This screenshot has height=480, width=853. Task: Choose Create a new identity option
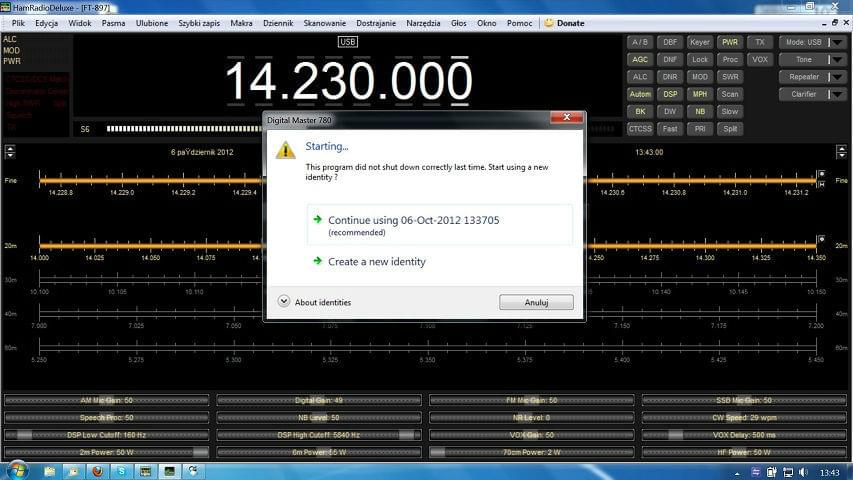[376, 262]
